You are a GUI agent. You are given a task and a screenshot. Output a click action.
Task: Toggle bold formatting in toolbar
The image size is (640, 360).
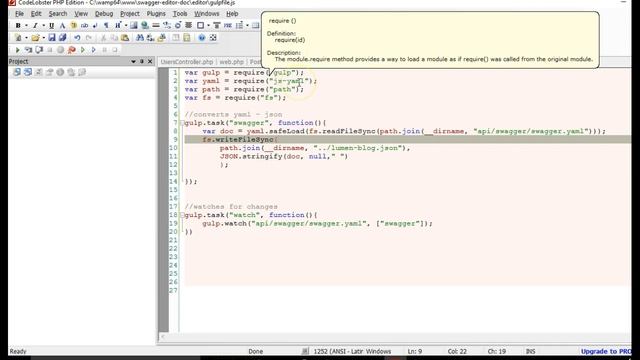pyautogui.click(x=18, y=26)
